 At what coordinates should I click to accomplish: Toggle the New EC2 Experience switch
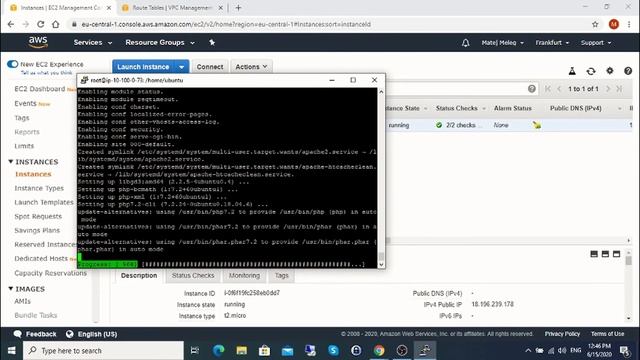point(13,64)
